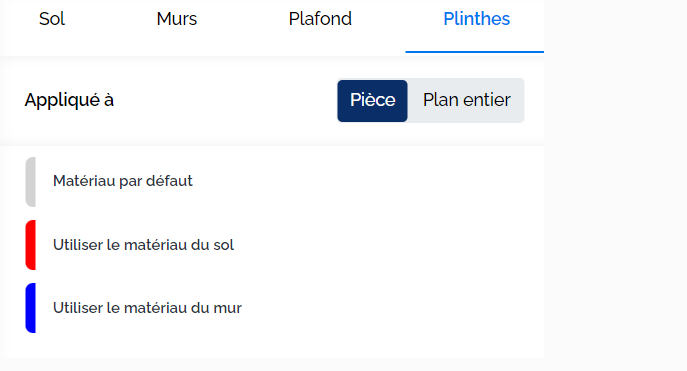687x371 pixels.
Task: Pick the blue bar beside matériau du mur
Action: tap(31, 308)
